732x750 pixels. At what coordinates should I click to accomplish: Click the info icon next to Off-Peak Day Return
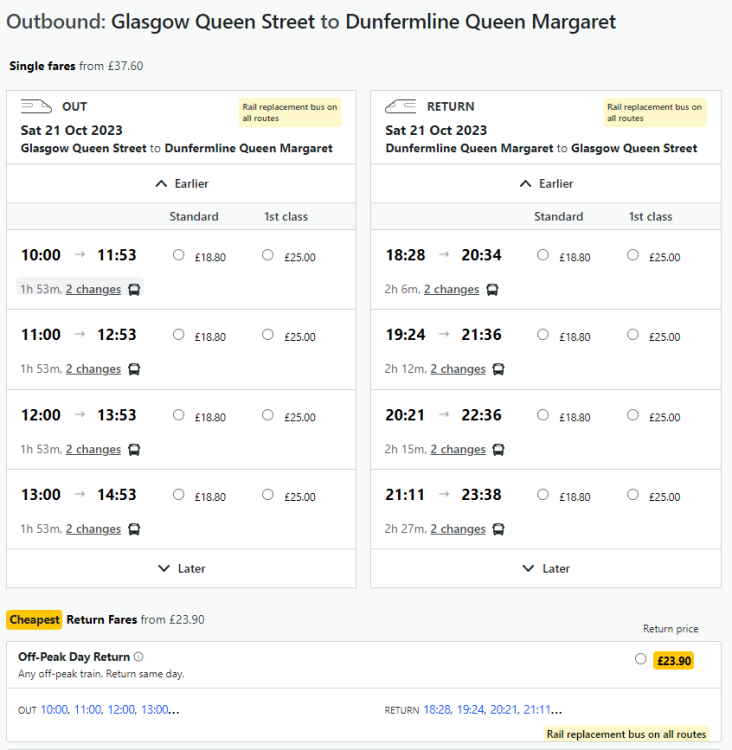tap(139, 657)
